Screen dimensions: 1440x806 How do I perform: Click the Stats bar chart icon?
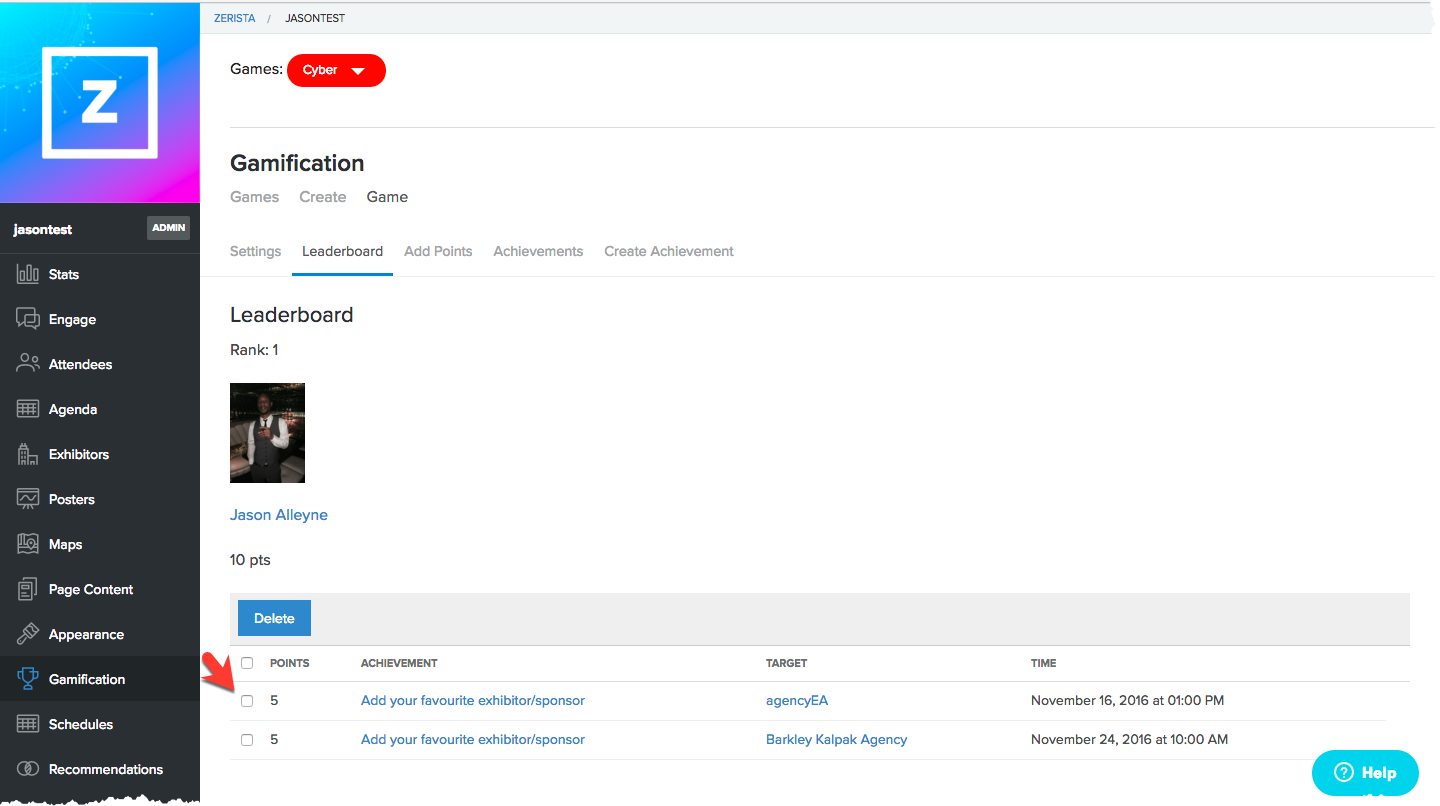point(28,274)
